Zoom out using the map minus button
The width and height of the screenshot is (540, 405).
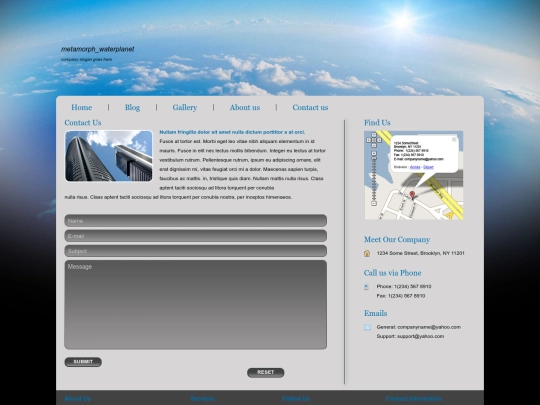(374, 204)
